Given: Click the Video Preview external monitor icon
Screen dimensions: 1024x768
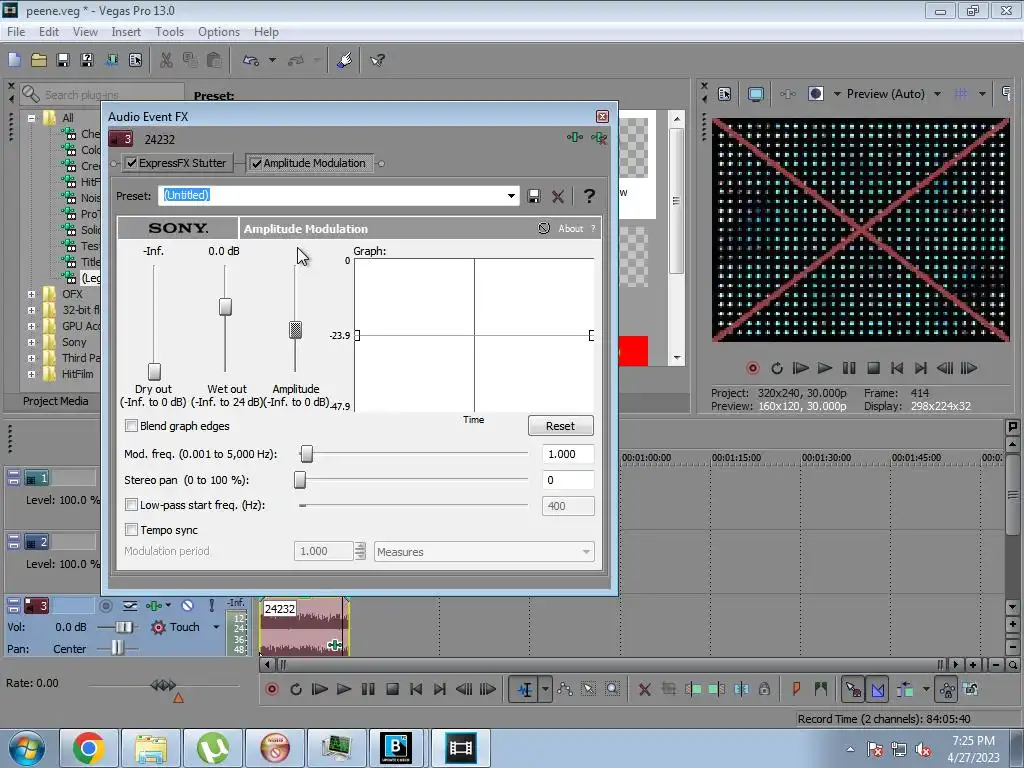Looking at the screenshot, I should (x=756, y=94).
